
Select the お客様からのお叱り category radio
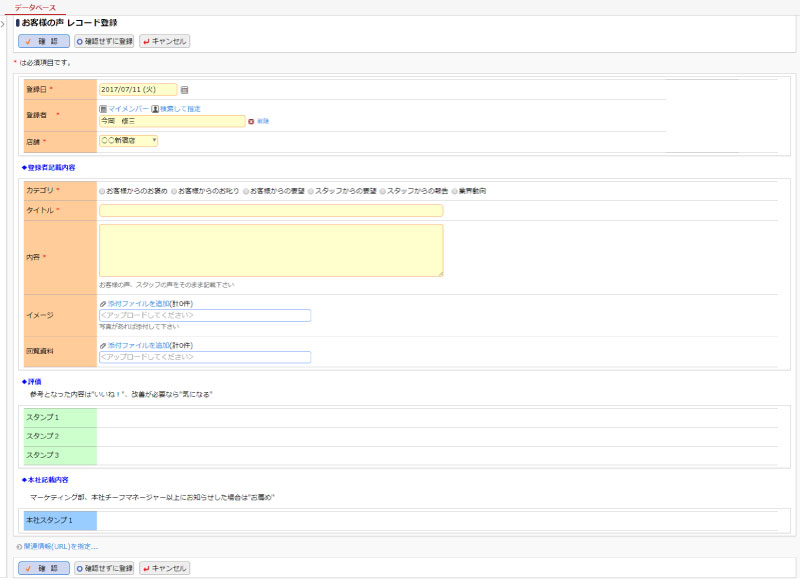174,190
